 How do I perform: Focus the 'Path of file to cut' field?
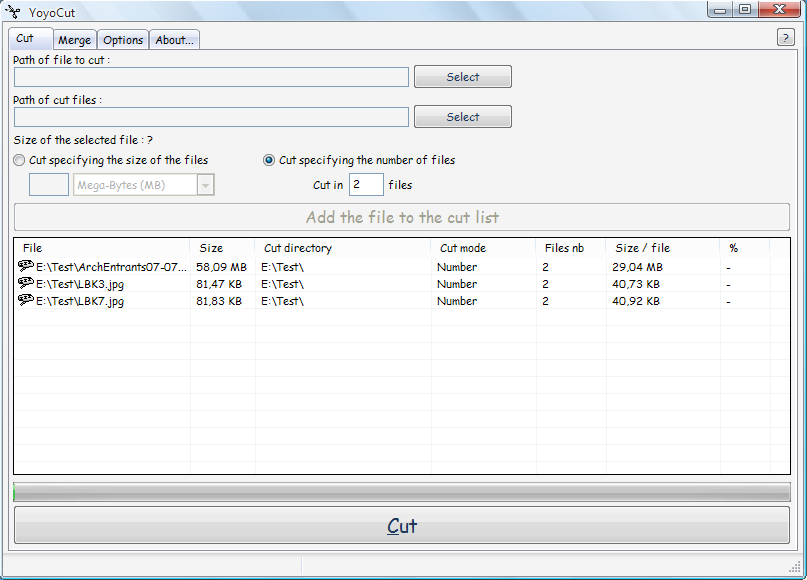(x=211, y=77)
